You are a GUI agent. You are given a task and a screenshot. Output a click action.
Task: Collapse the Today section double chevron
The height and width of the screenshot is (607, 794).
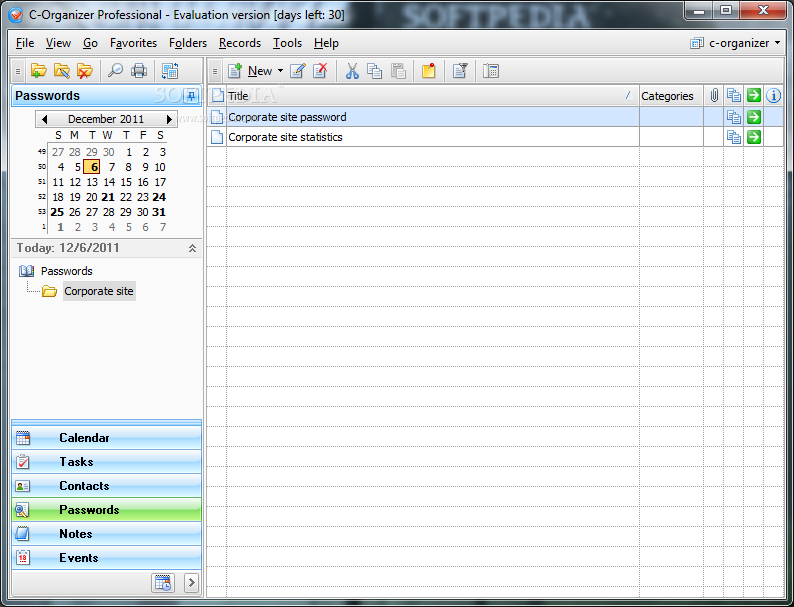point(192,248)
